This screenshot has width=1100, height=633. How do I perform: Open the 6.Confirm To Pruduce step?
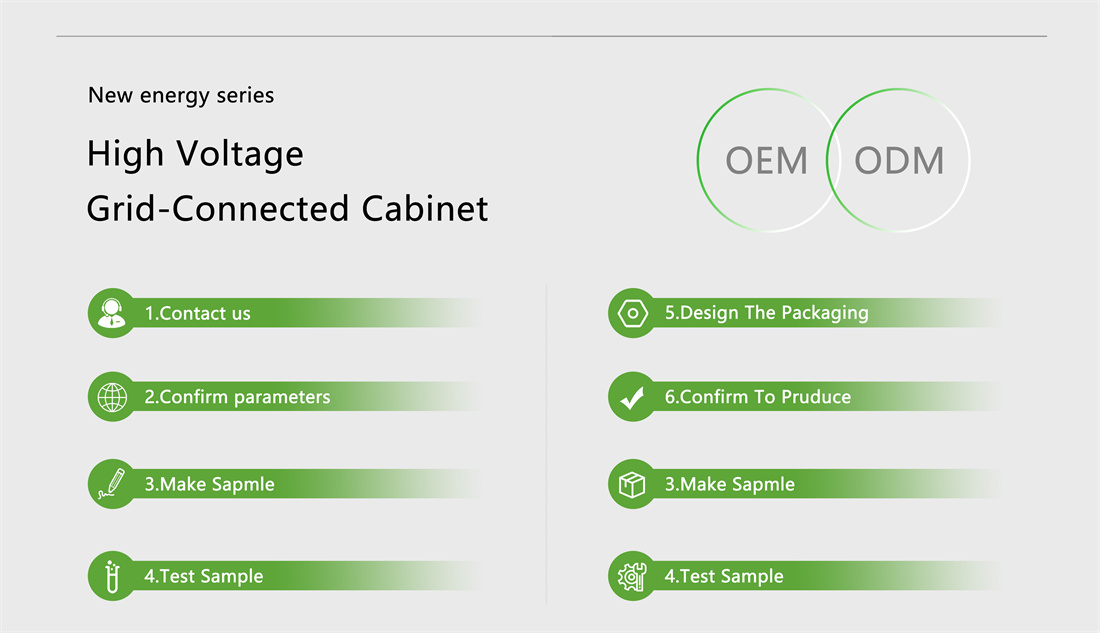pos(758,397)
